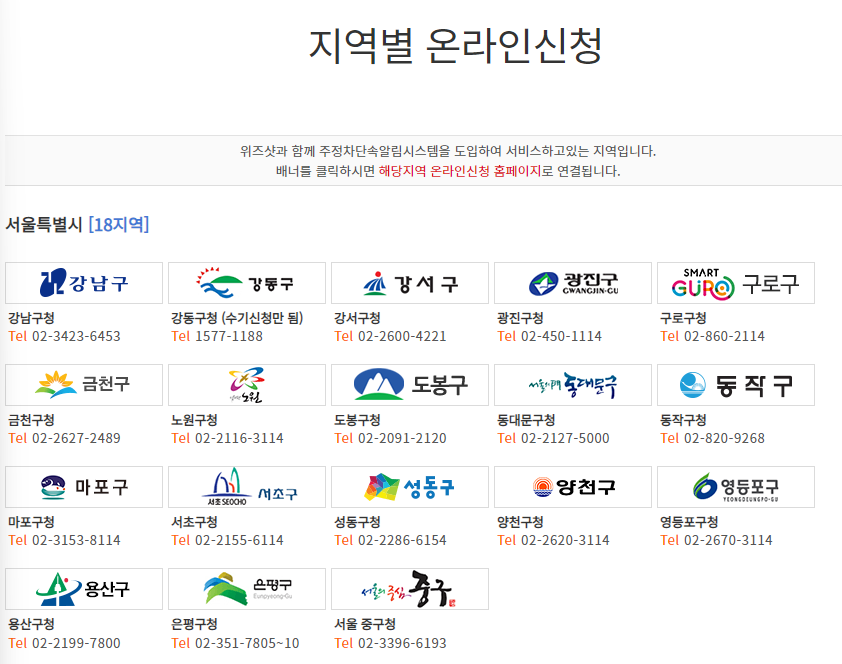
Task: Click phone number 02-2286-6154
Action: tap(402, 541)
